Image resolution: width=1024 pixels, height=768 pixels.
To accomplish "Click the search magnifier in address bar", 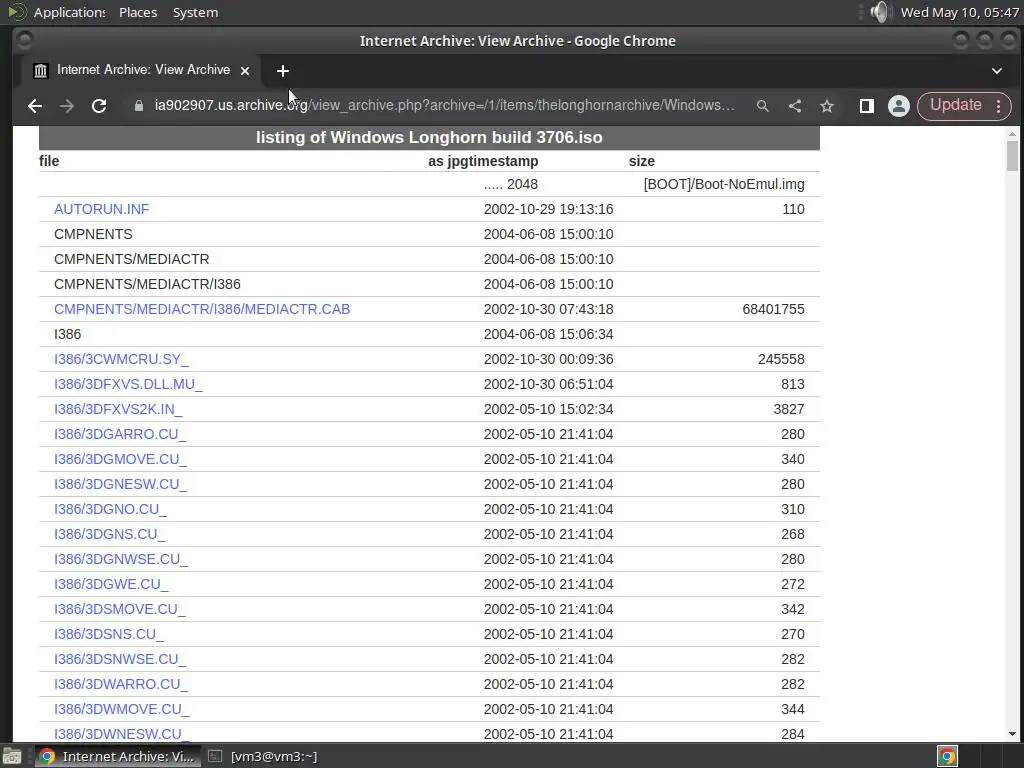I will (762, 106).
